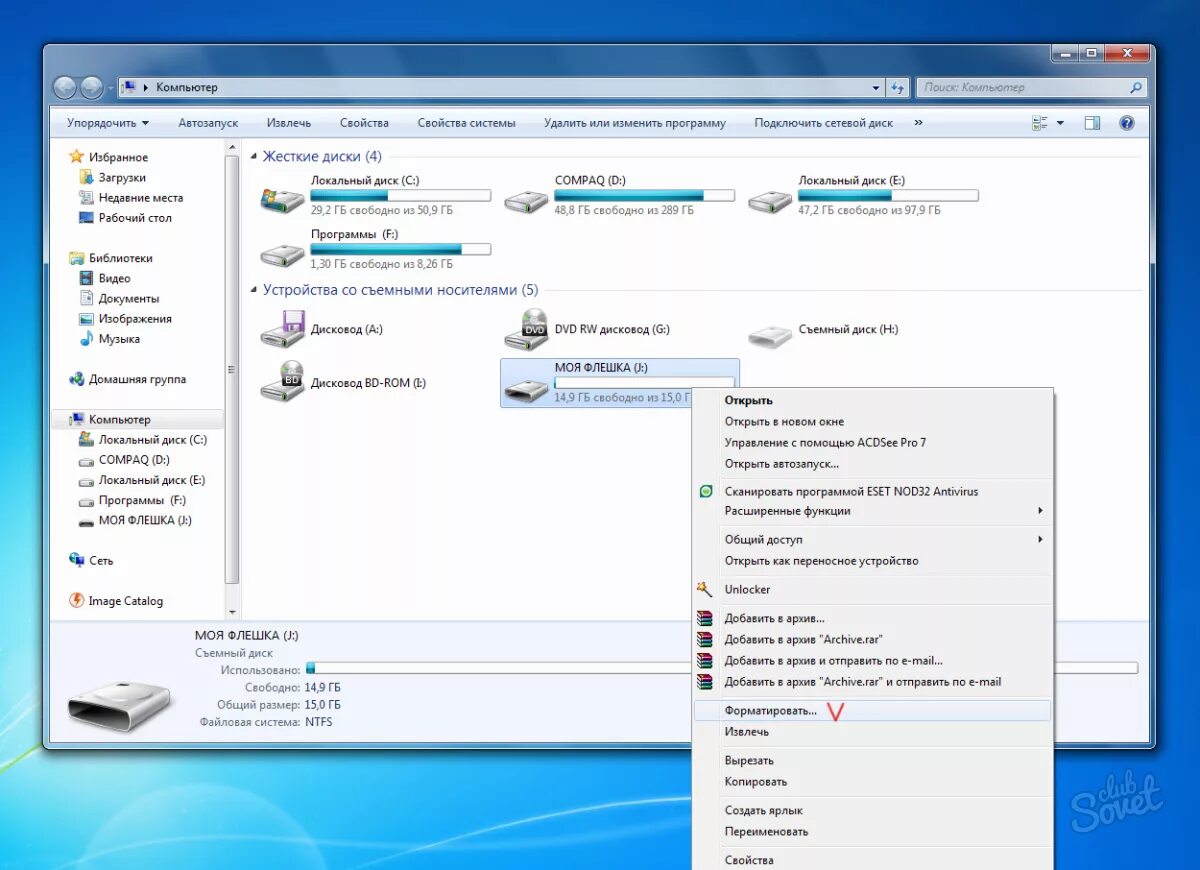Viewport: 1200px width, 870px height.
Task: Select МОЯ ФЛЕШКА (J:) in the sidebar tree
Action: tap(145, 520)
